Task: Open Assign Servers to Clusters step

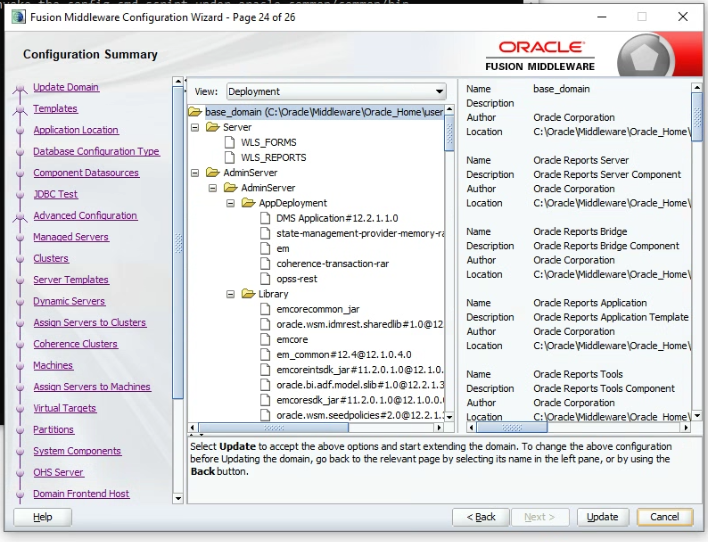Action: 90,322
